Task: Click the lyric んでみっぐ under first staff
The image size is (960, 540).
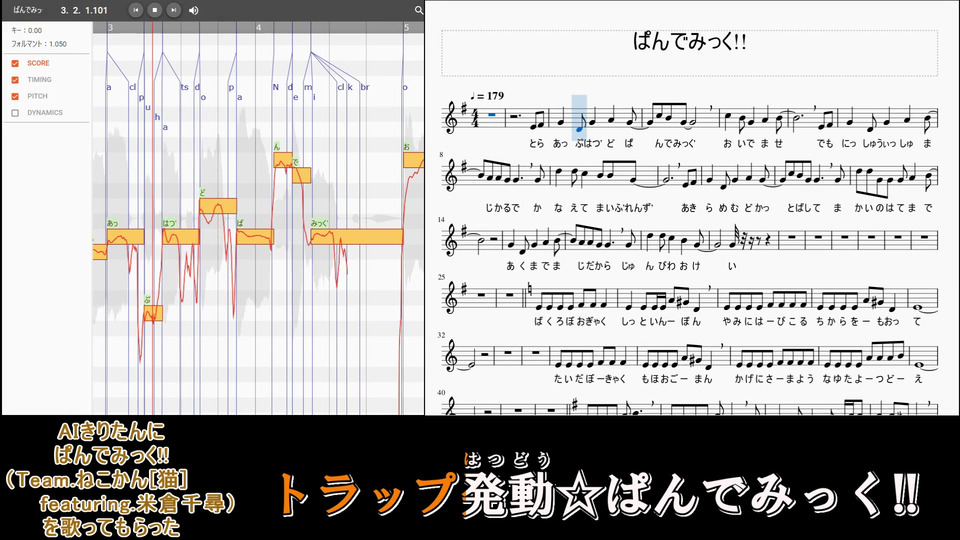Action: [675, 143]
